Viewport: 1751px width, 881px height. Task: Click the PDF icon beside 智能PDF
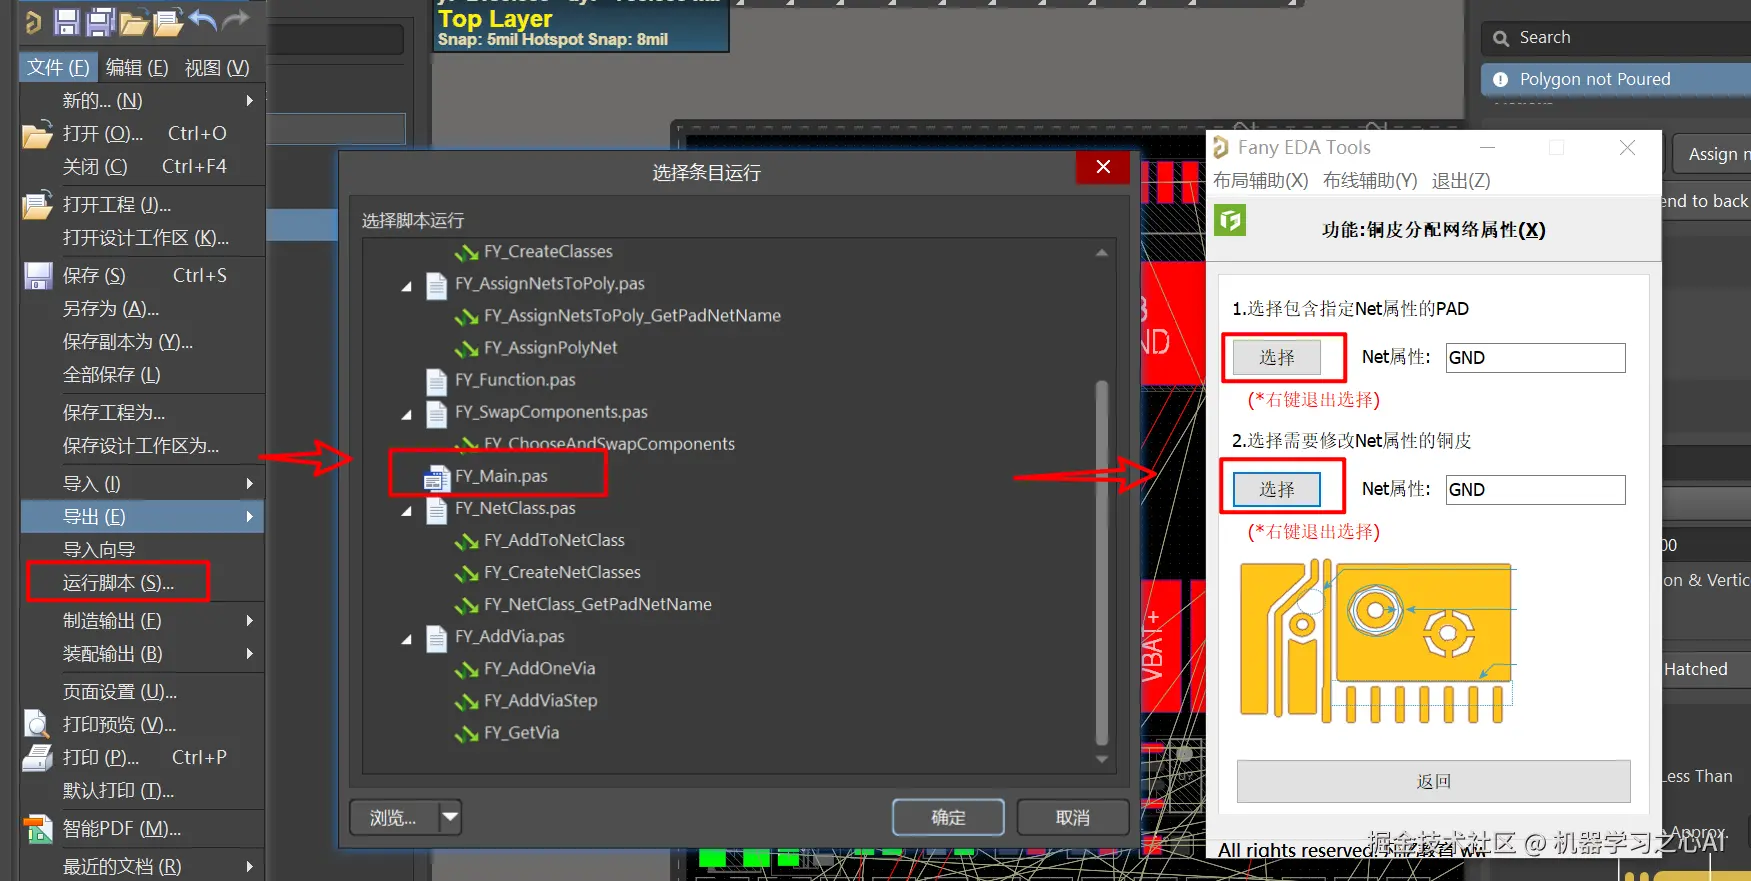[x=38, y=829]
